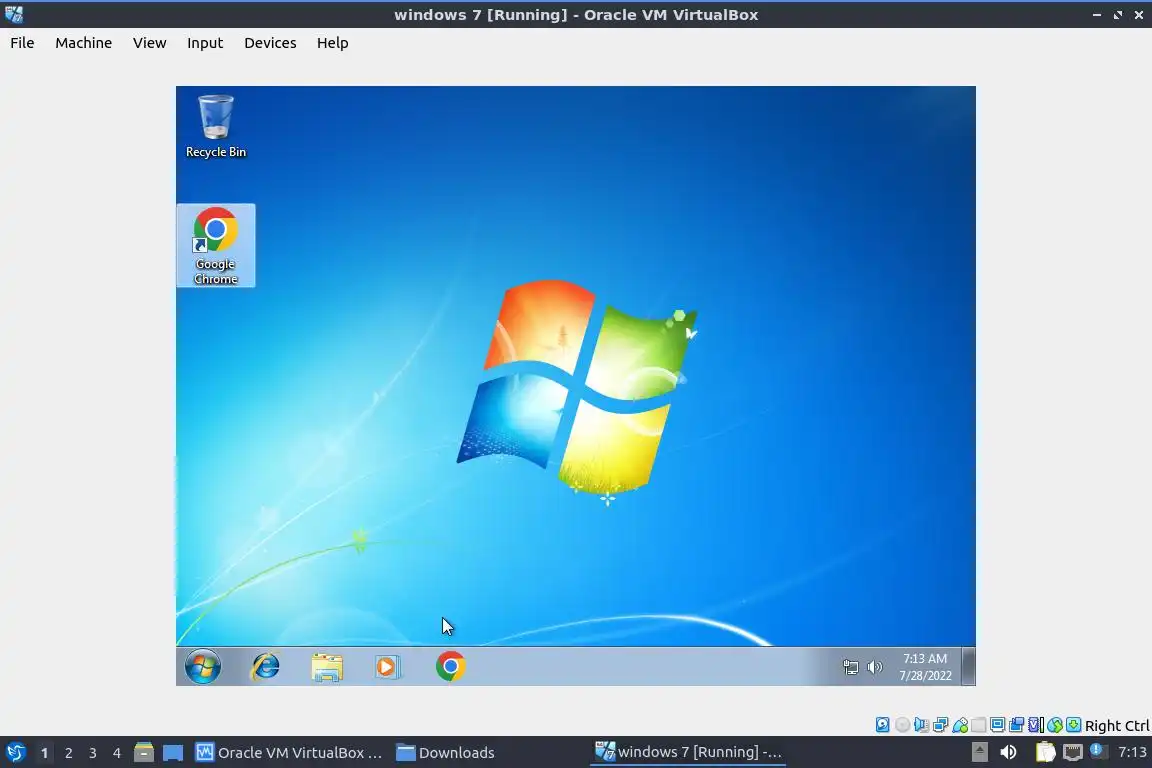1152x768 pixels.
Task: Click the removable media eject tray icon
Action: [979, 752]
